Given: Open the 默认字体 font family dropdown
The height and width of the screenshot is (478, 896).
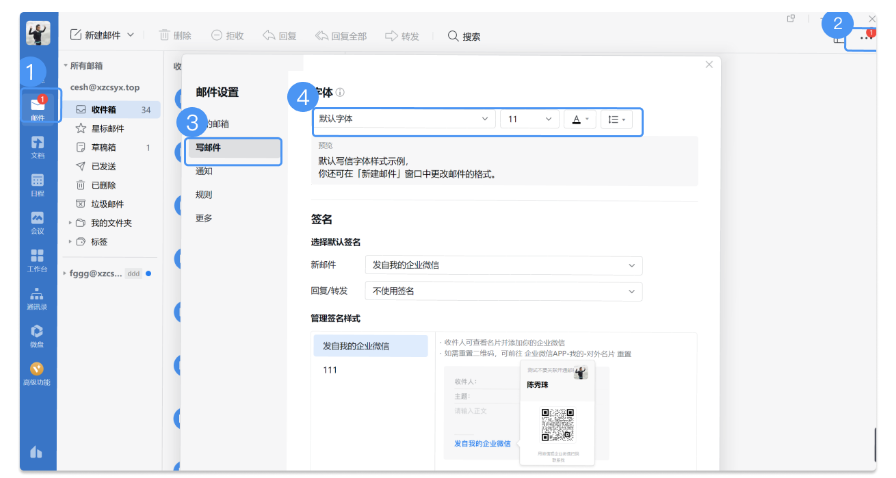Looking at the screenshot, I should [404, 119].
